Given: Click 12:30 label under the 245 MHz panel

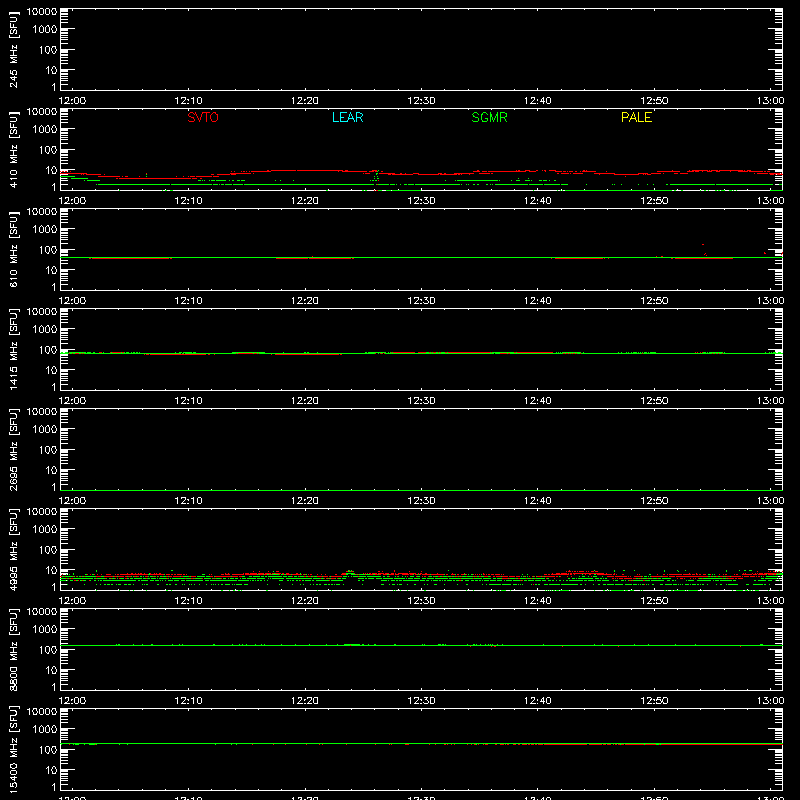Looking at the screenshot, I should coord(421,101).
